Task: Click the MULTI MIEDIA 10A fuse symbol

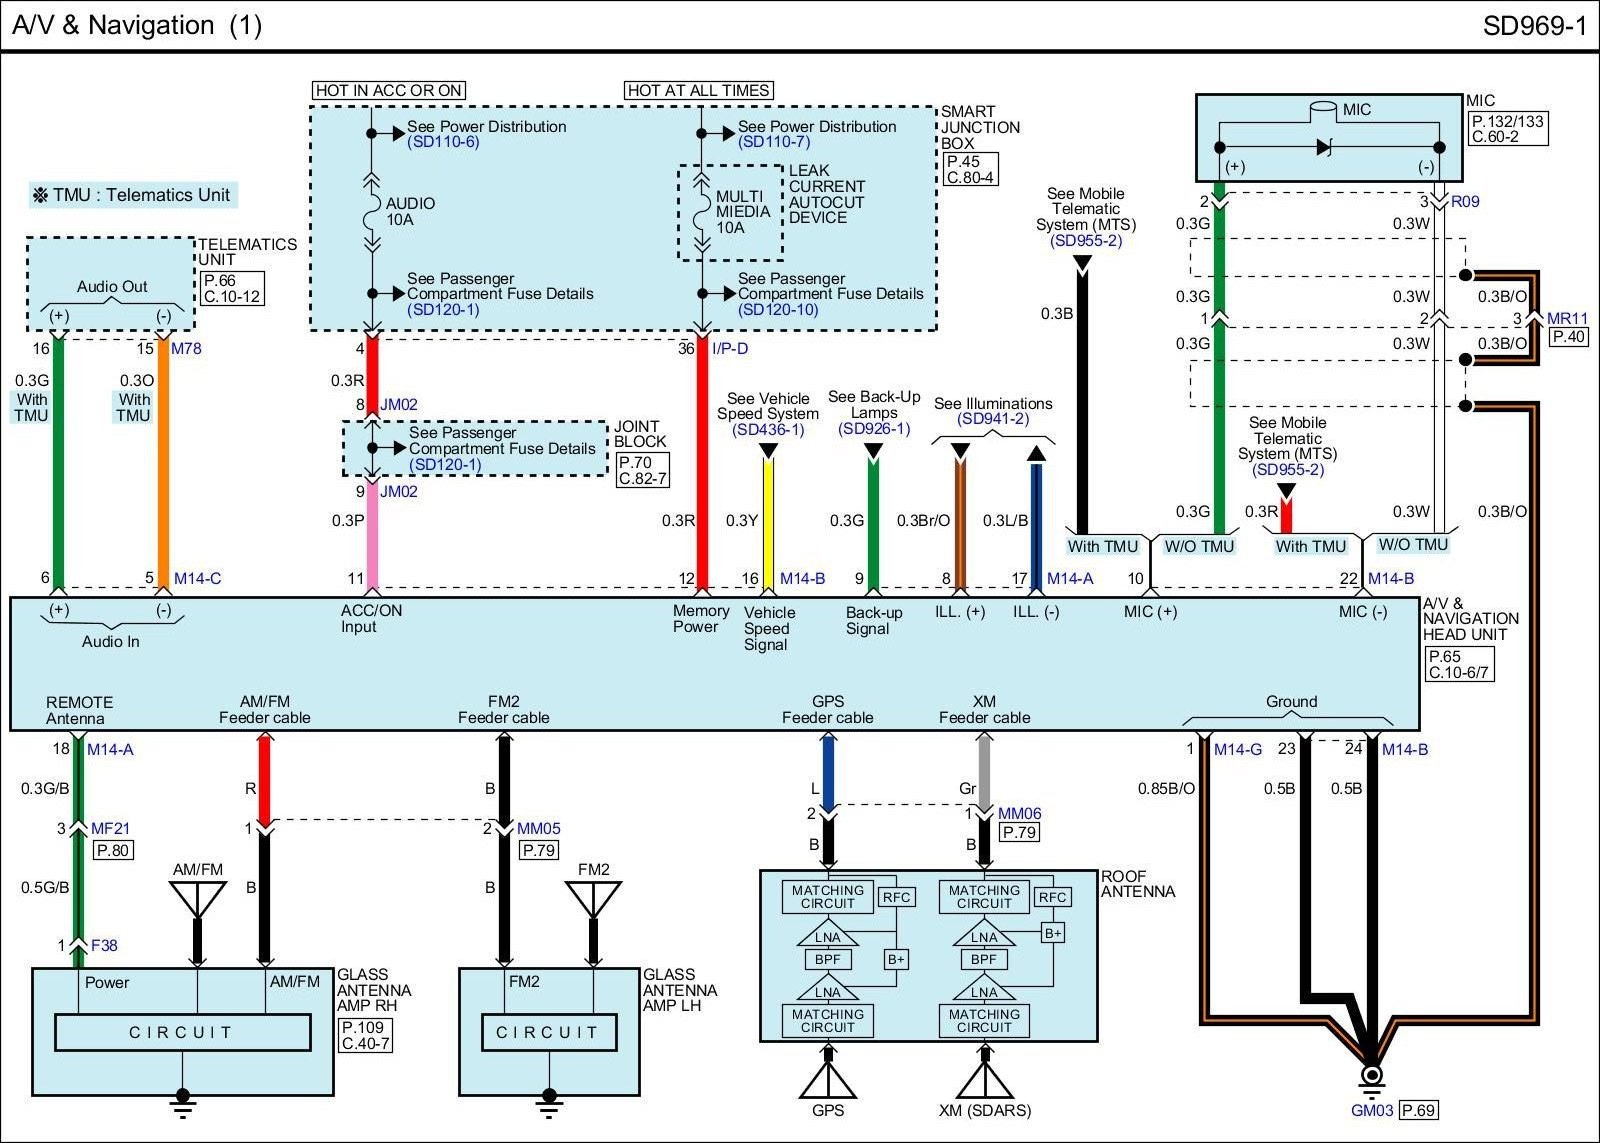Action: click(702, 213)
